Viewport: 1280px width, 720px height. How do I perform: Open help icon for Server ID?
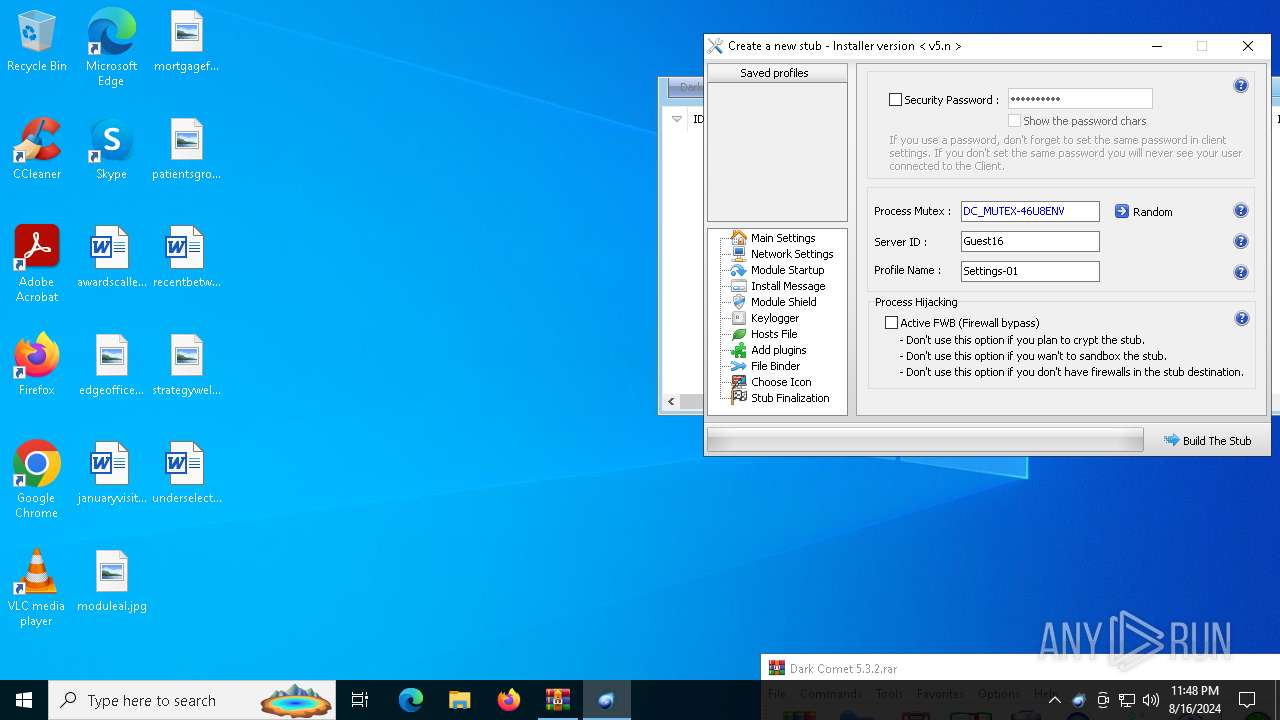(1241, 242)
